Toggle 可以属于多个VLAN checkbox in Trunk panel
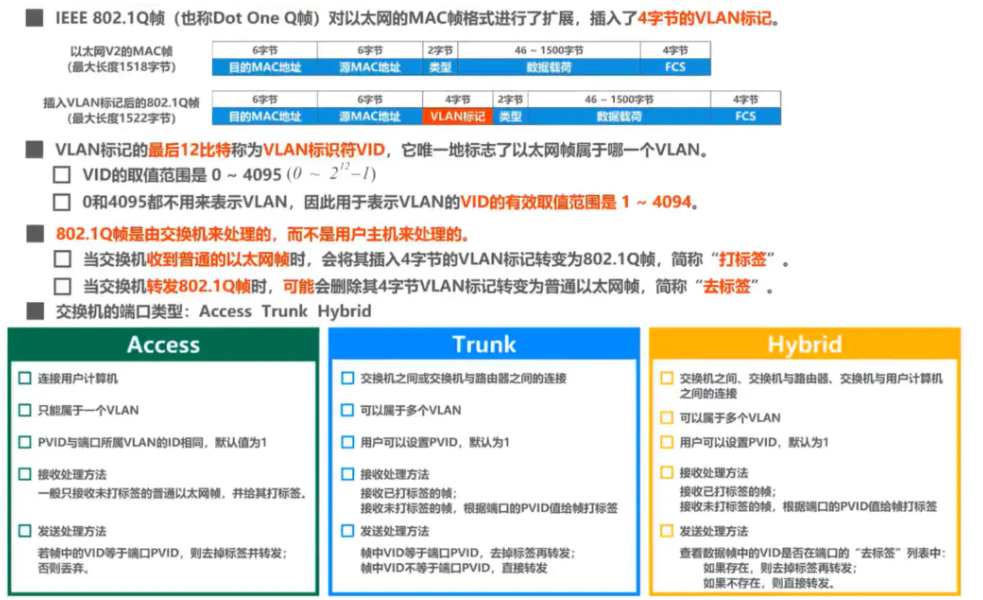The height and width of the screenshot is (600, 983). (347, 410)
